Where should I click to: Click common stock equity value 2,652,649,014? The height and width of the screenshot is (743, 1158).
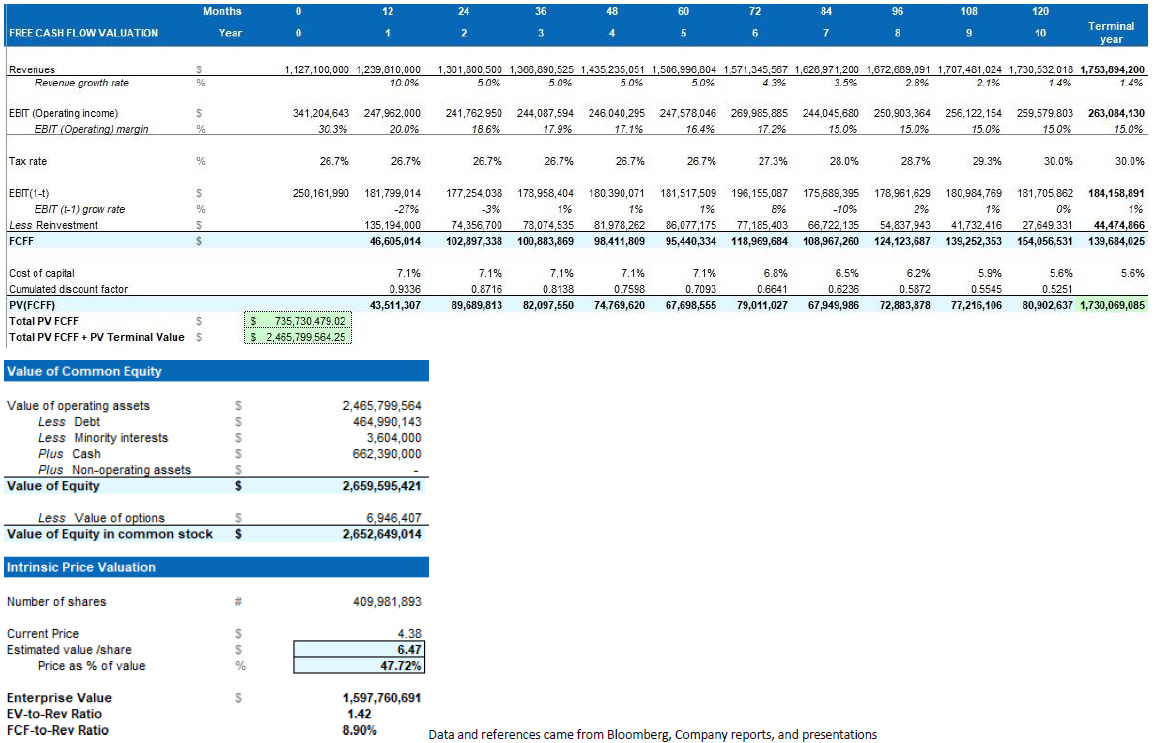(x=382, y=534)
